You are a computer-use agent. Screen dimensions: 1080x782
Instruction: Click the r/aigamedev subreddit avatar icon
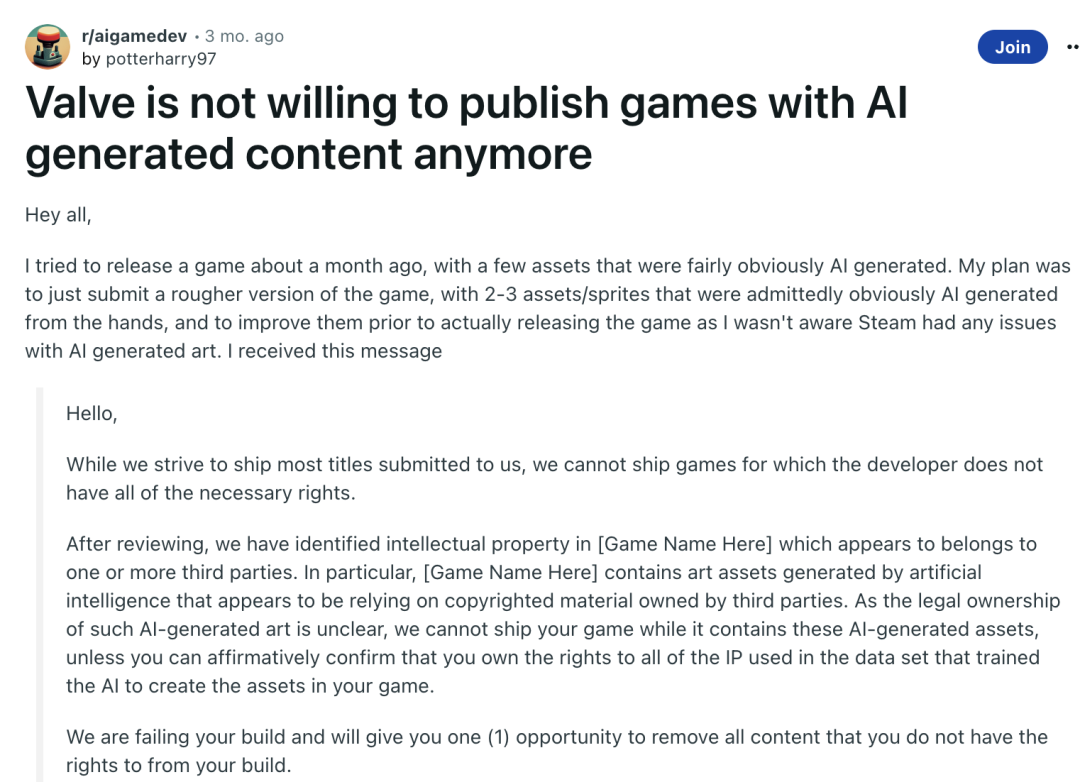click(x=48, y=47)
